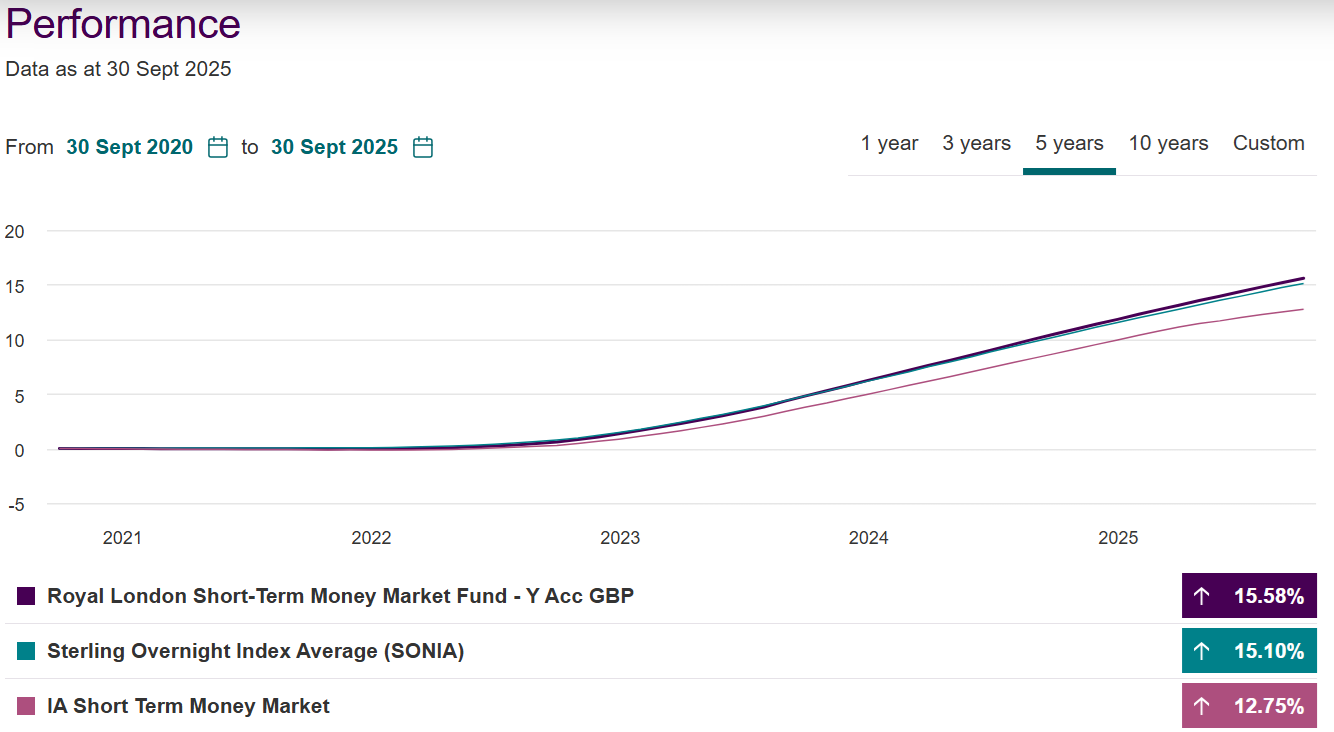Show 10 years performance

tap(1168, 144)
